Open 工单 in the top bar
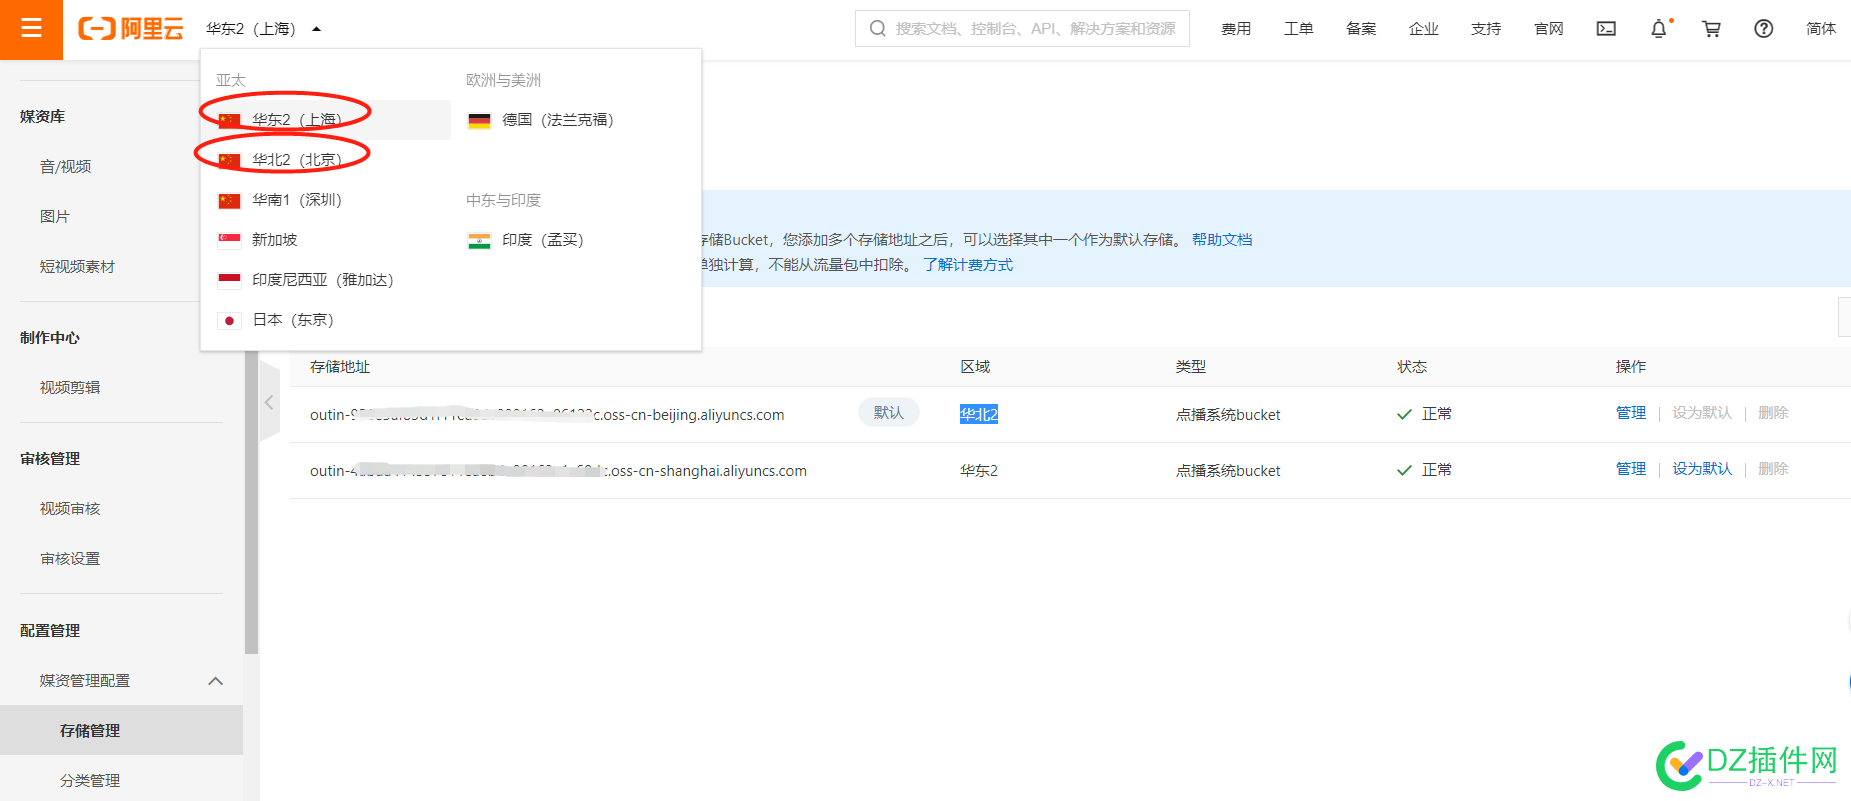Screen dimensions: 1851x801 (x=1298, y=29)
